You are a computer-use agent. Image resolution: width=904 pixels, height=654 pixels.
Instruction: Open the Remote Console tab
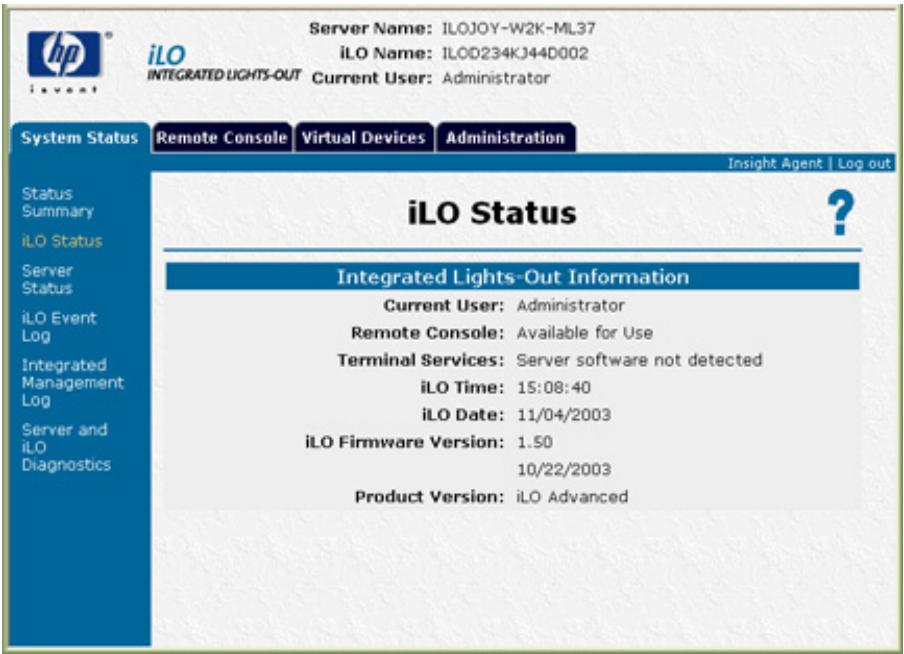click(x=222, y=138)
